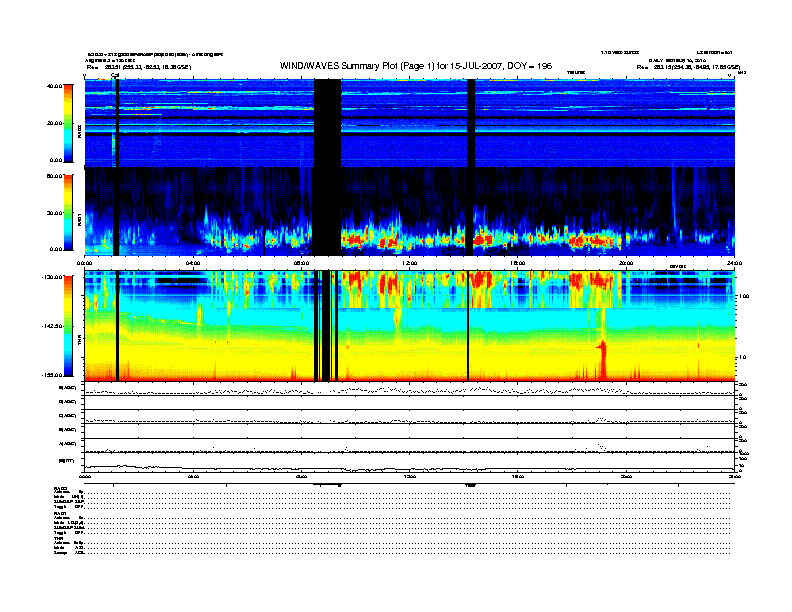Select the -130.00 label on TNR scale
792x612 pixels.
tap(52, 277)
